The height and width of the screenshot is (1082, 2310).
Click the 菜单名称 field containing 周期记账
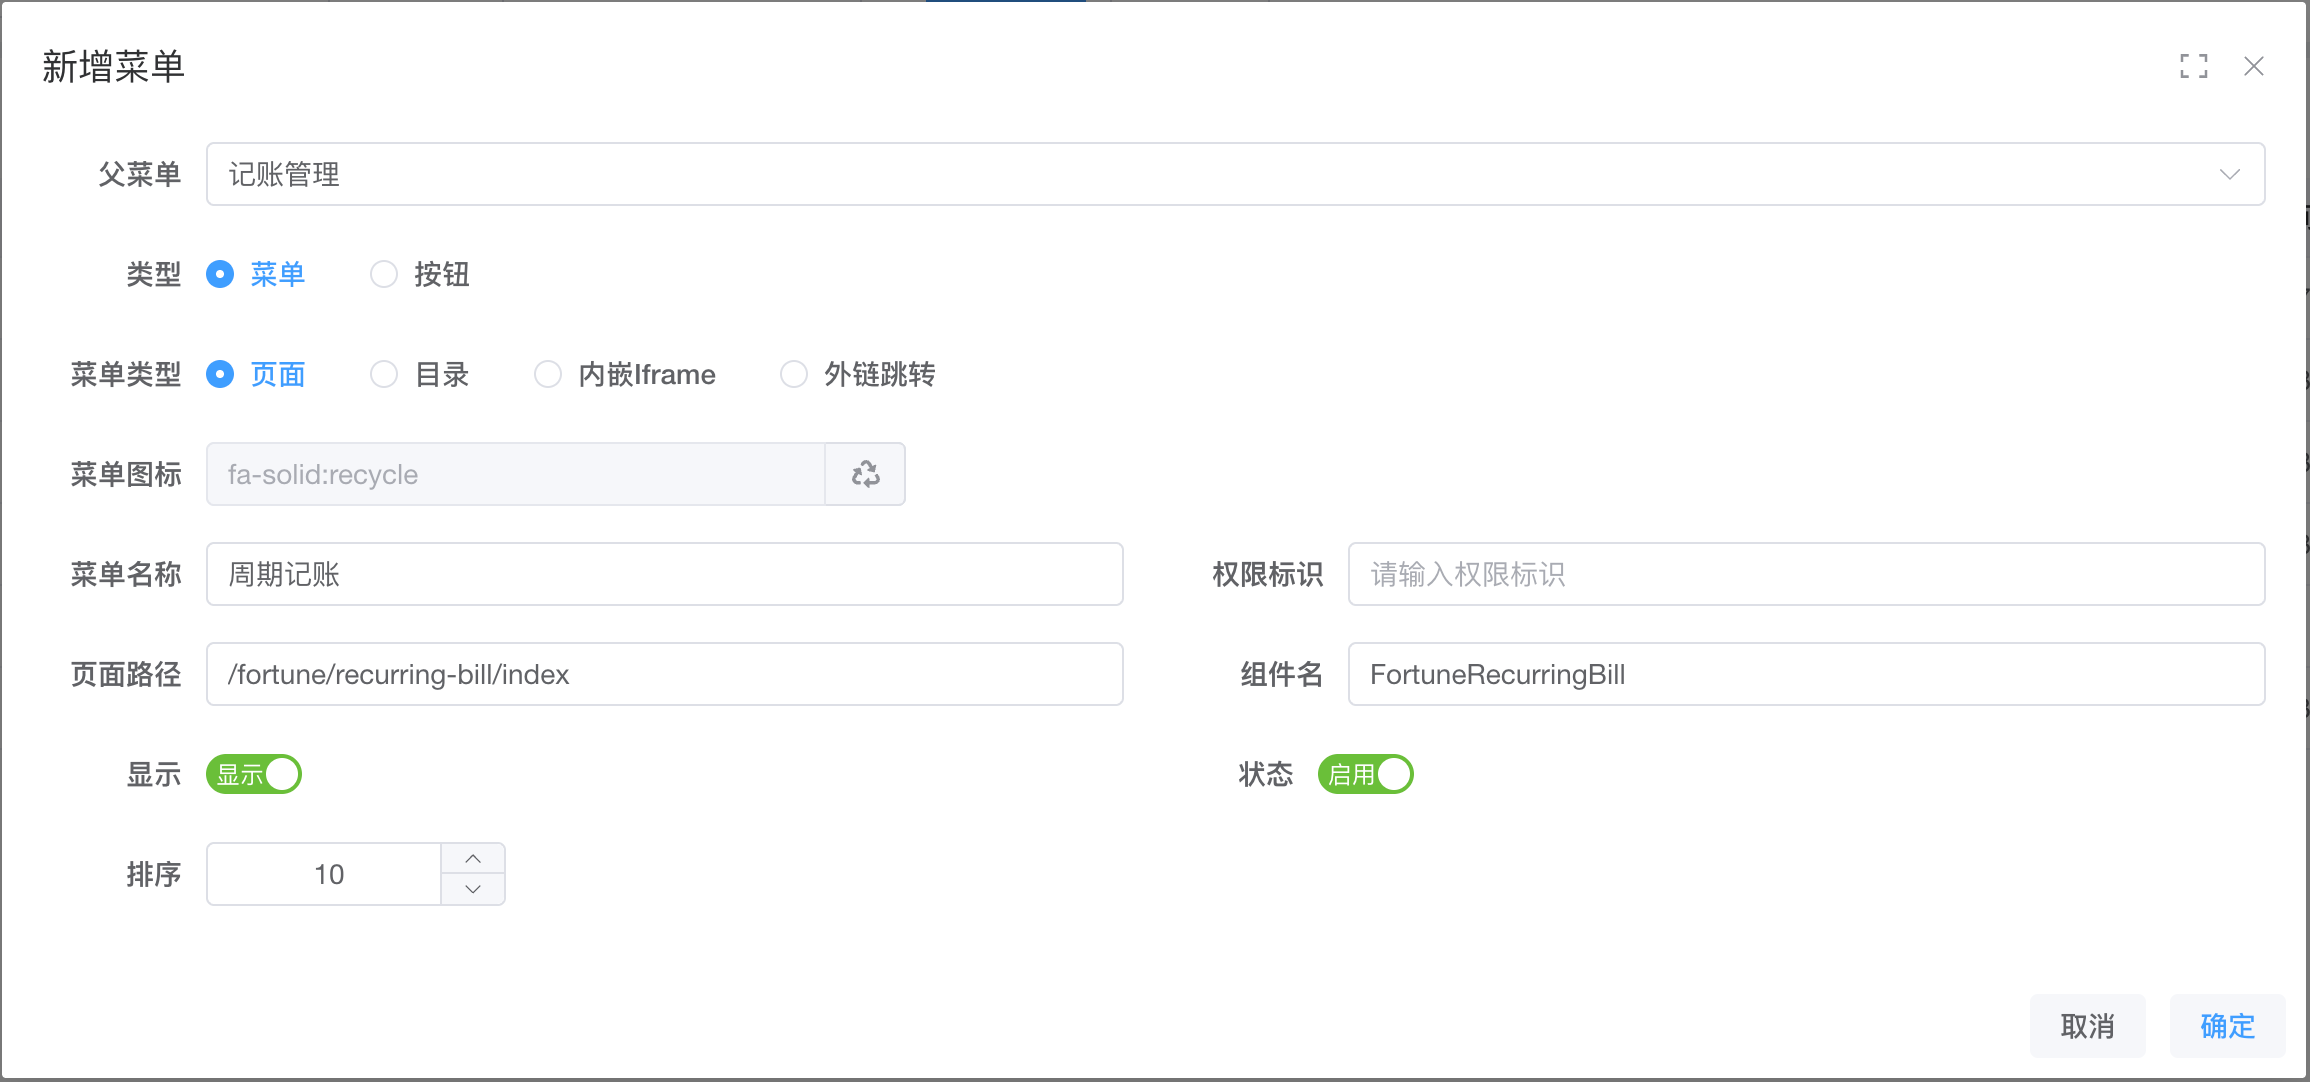[x=664, y=574]
